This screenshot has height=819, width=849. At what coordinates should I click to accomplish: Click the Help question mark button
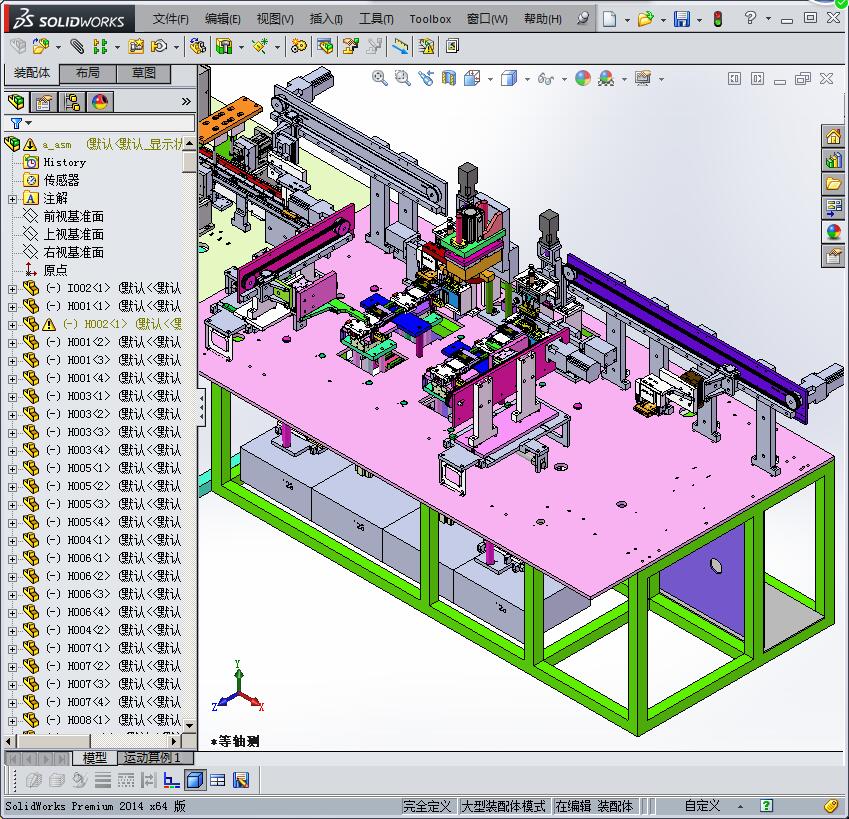pyautogui.click(x=751, y=18)
